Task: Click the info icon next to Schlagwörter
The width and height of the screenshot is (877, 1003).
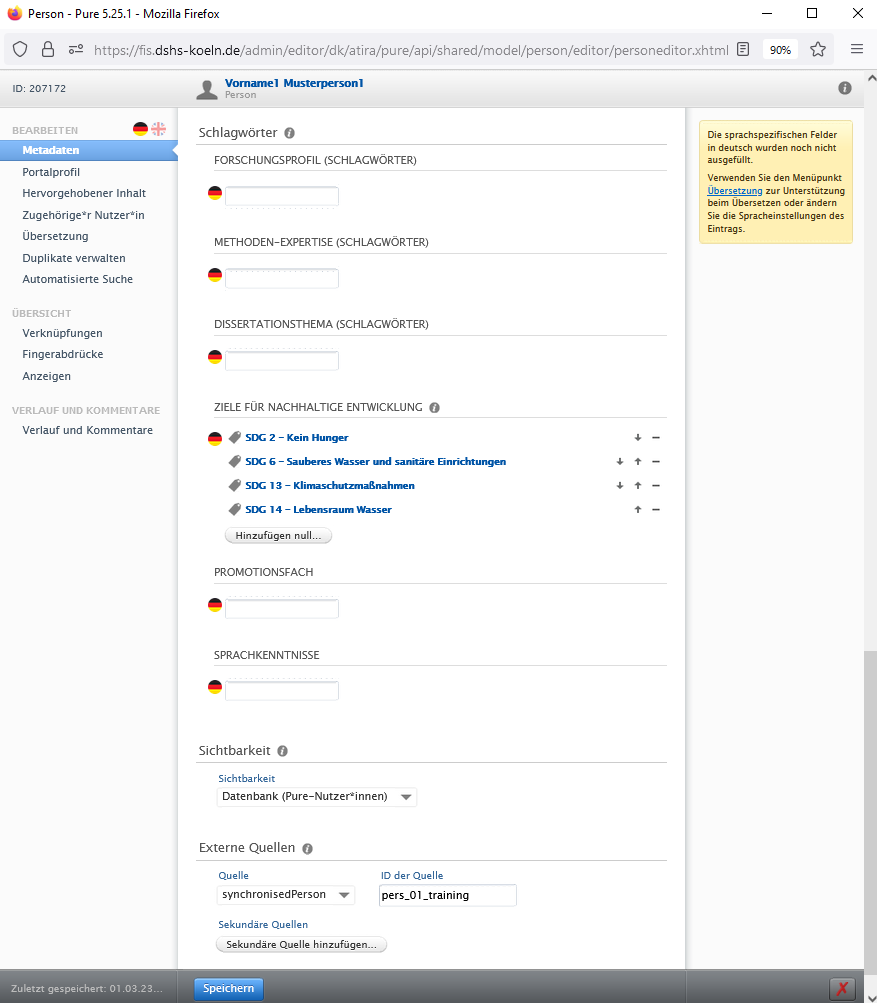Action: (x=289, y=133)
